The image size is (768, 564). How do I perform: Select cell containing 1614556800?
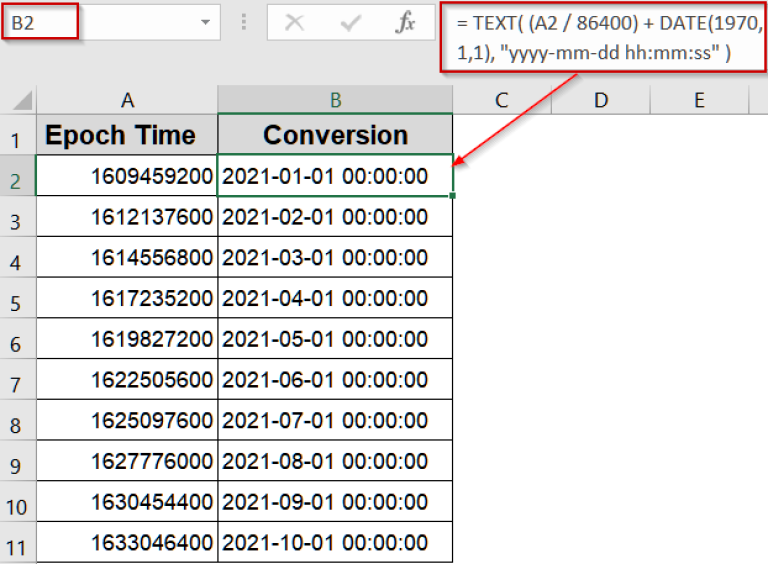pyautogui.click(x=127, y=257)
